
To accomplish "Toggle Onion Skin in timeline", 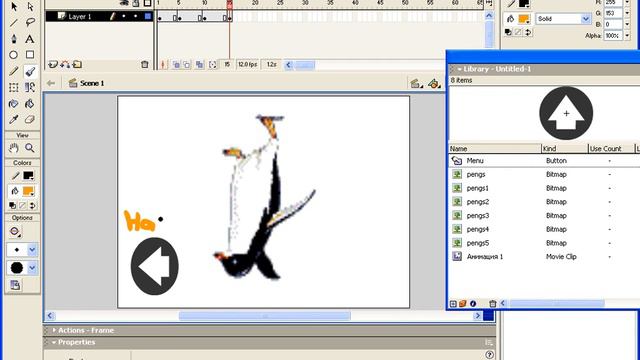I will click(176, 64).
